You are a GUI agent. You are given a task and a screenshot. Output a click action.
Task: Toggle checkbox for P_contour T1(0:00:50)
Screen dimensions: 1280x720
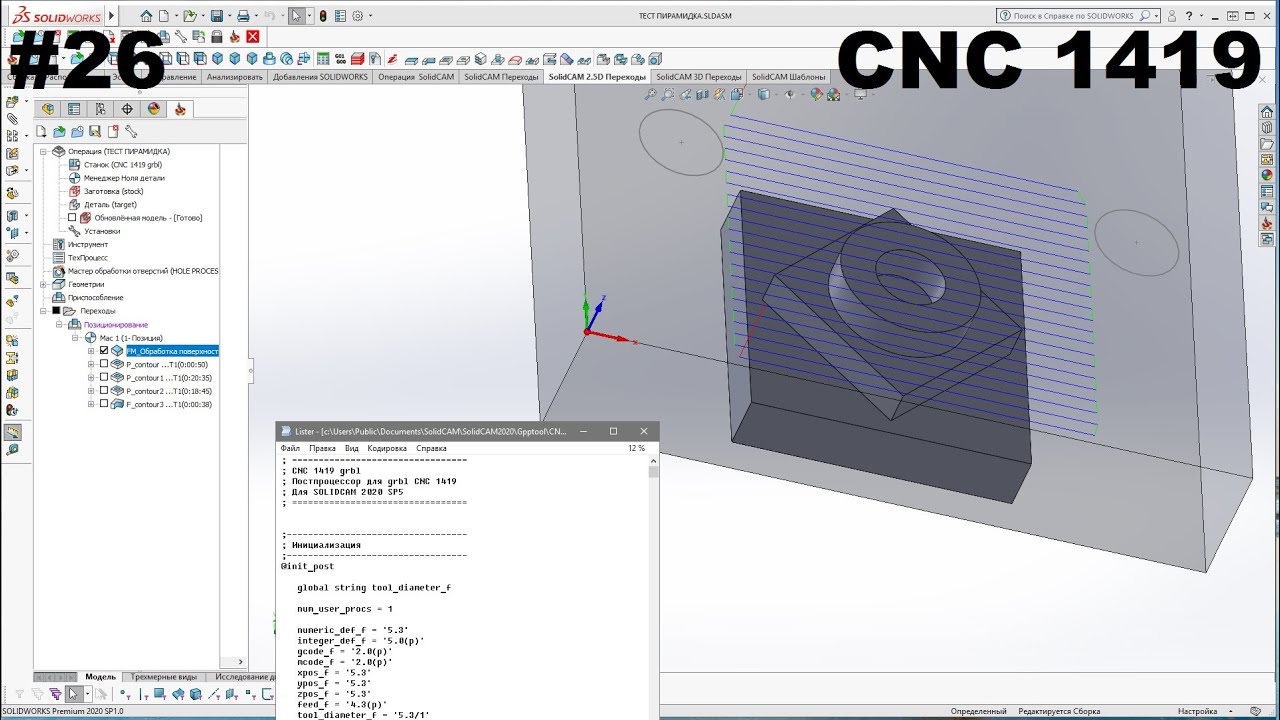point(104,364)
